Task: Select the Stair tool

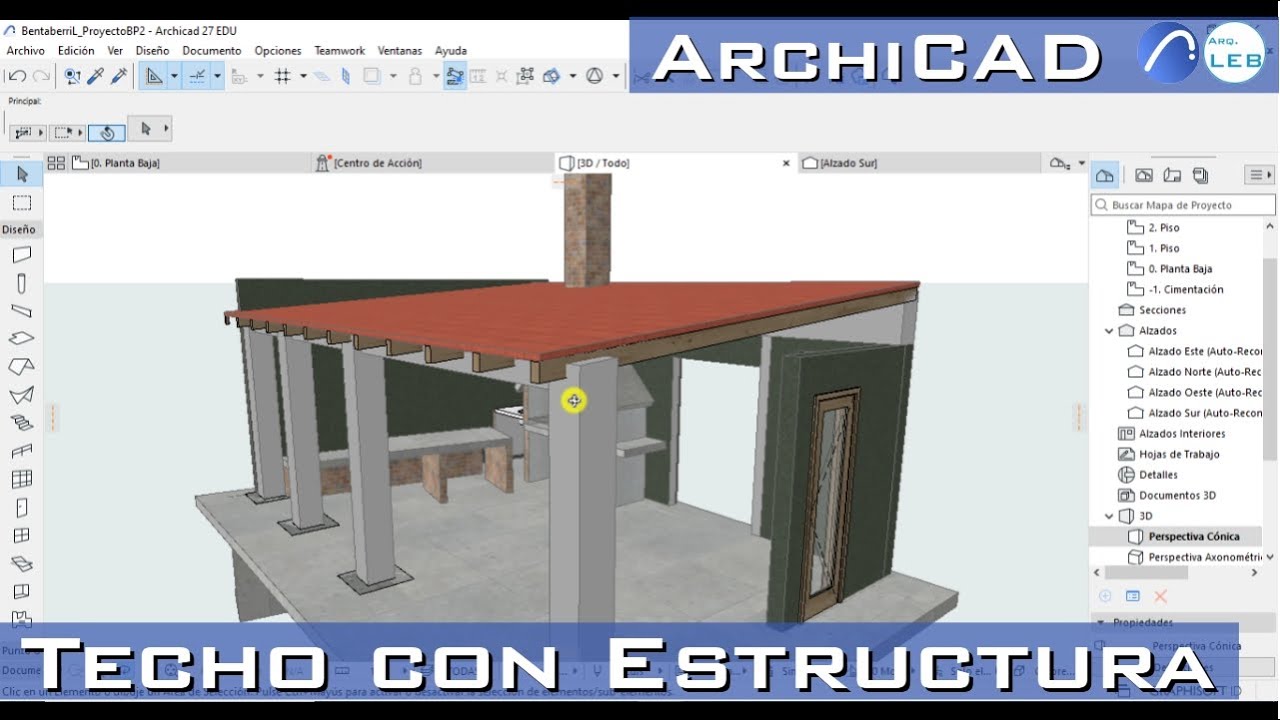Action: [22, 423]
